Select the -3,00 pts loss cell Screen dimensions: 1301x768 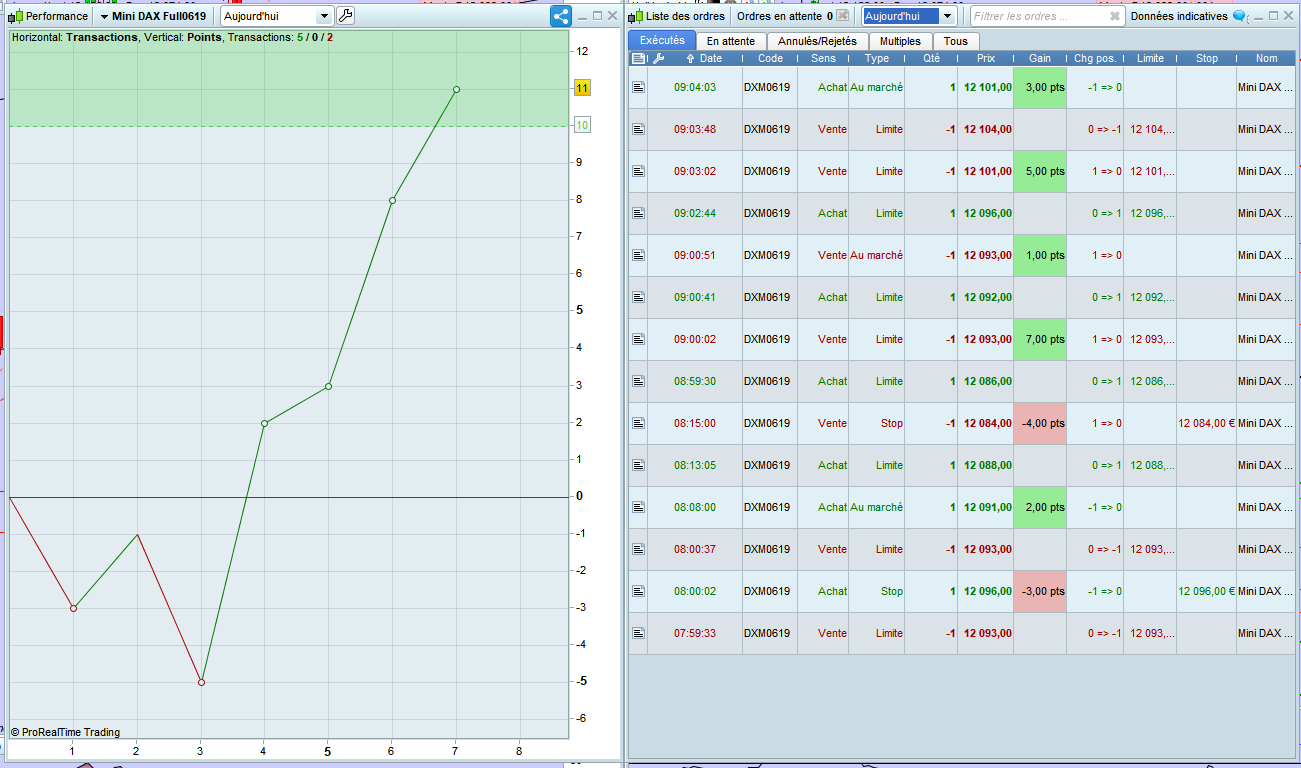(1040, 591)
